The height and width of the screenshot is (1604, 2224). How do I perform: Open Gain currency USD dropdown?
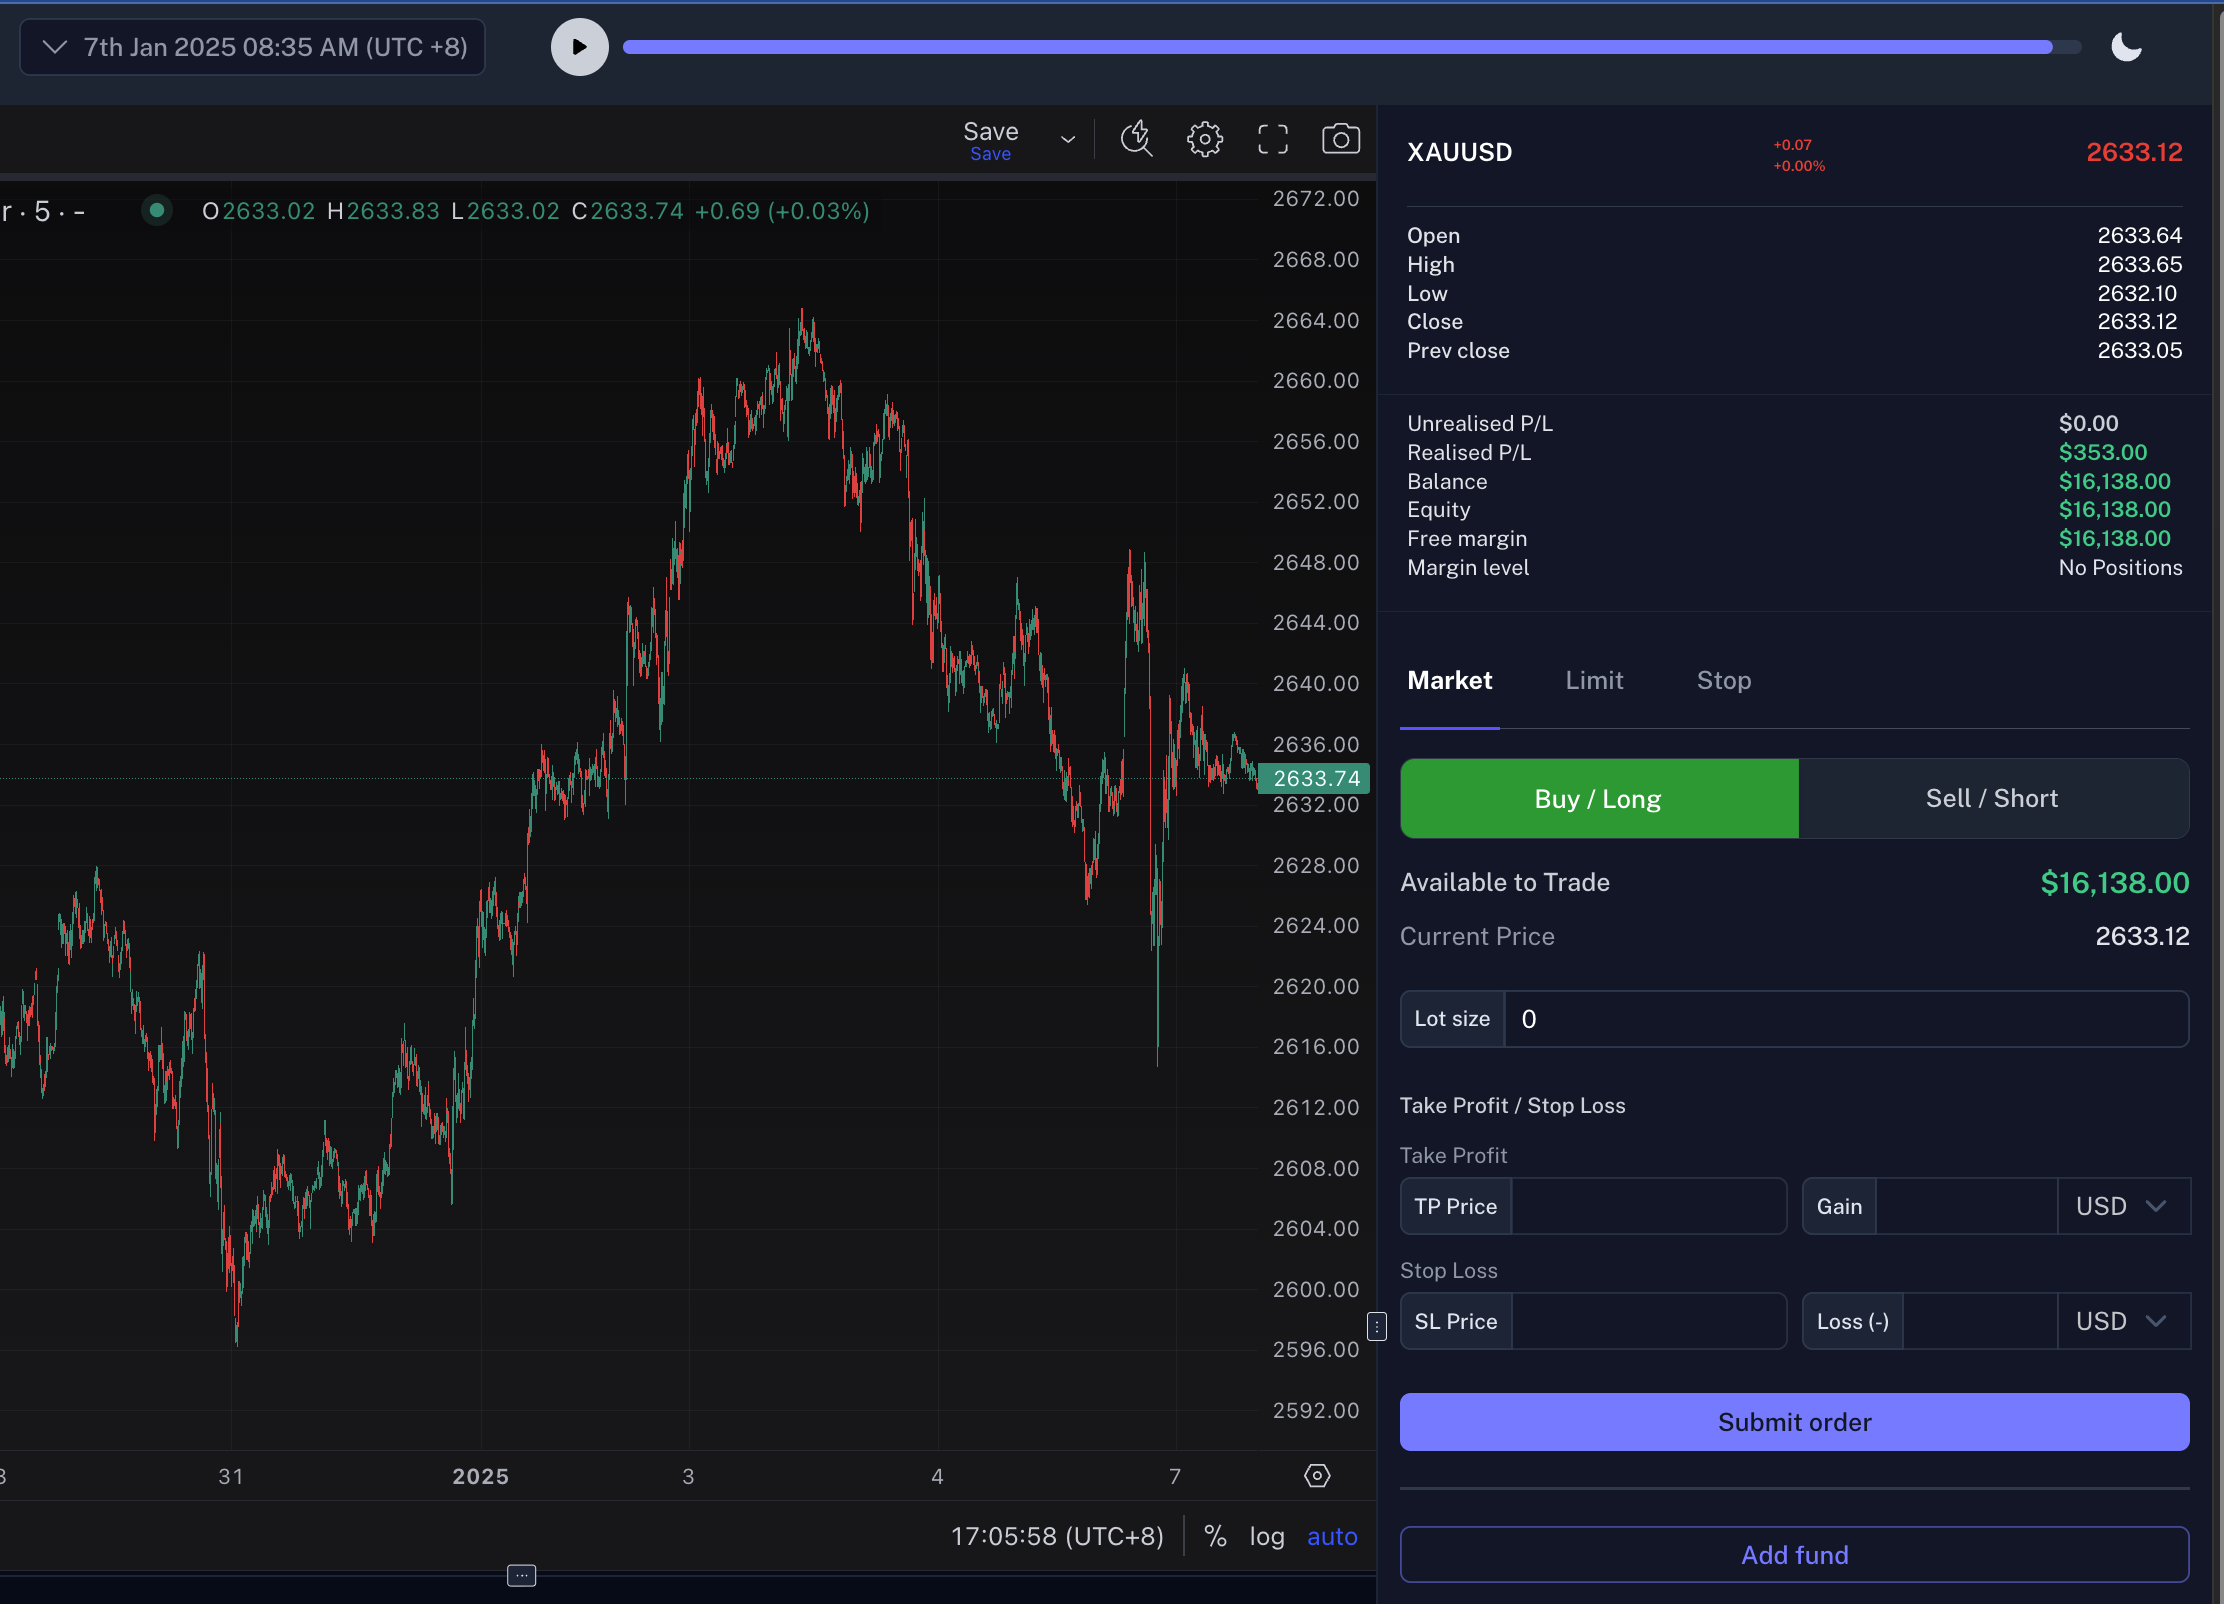[x=2123, y=1206]
